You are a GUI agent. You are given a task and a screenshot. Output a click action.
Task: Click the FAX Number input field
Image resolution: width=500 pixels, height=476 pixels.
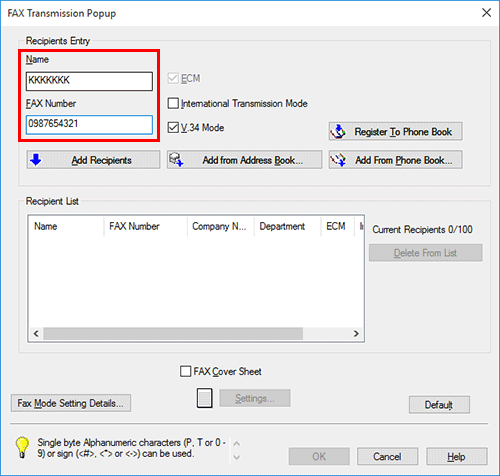(x=89, y=125)
